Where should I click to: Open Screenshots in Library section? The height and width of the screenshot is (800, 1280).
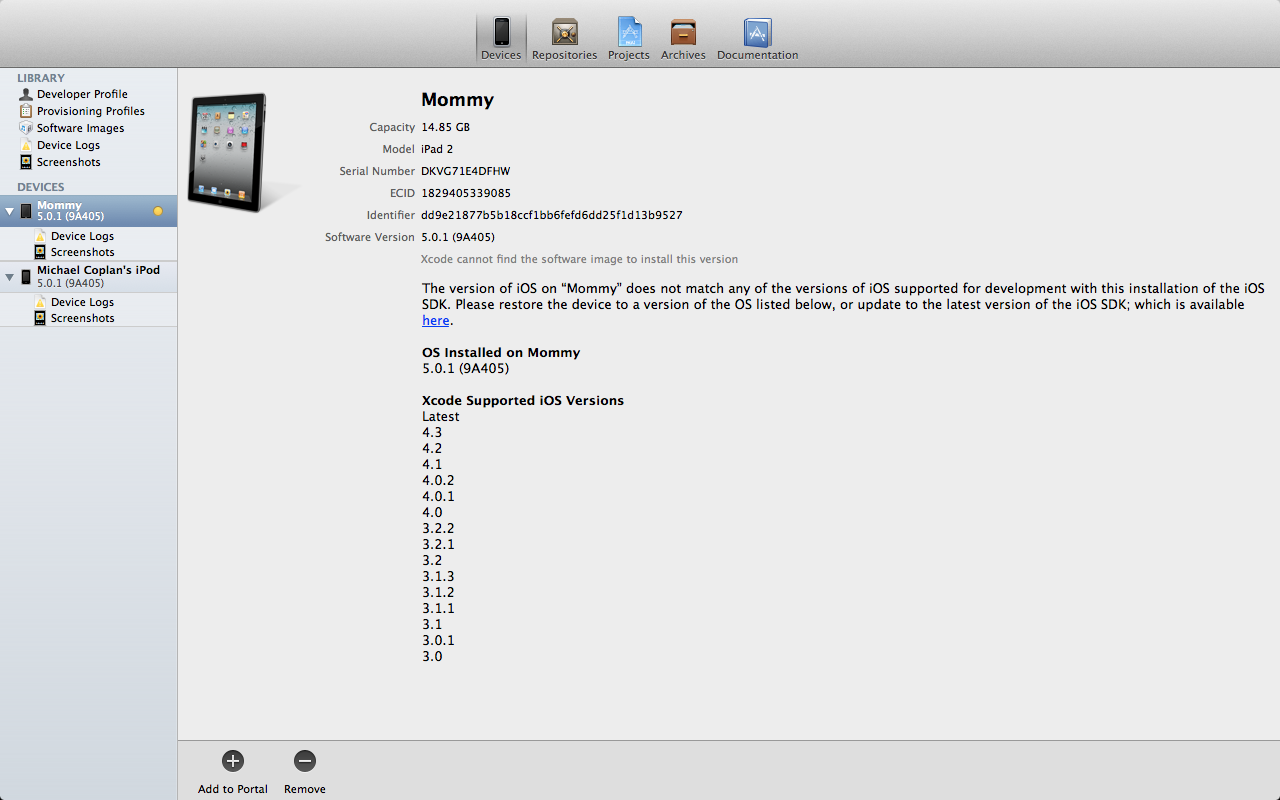point(69,162)
